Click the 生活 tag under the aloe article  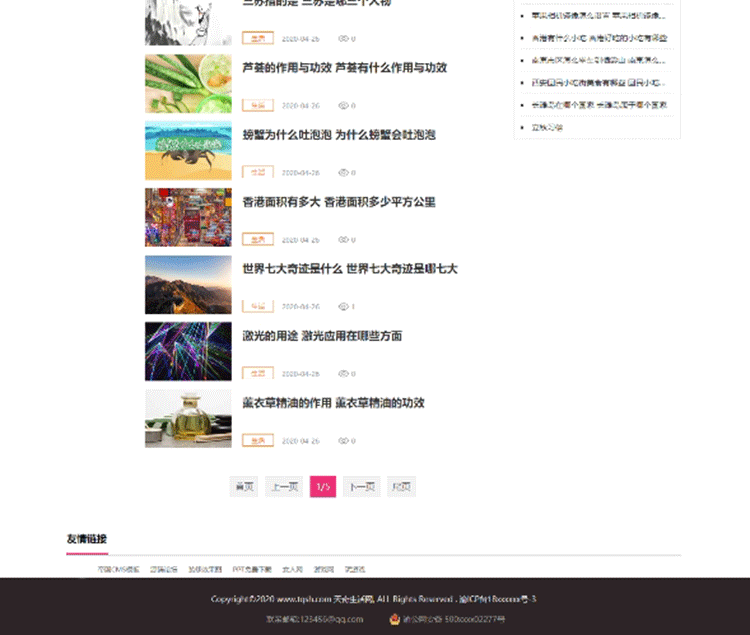coord(258,105)
